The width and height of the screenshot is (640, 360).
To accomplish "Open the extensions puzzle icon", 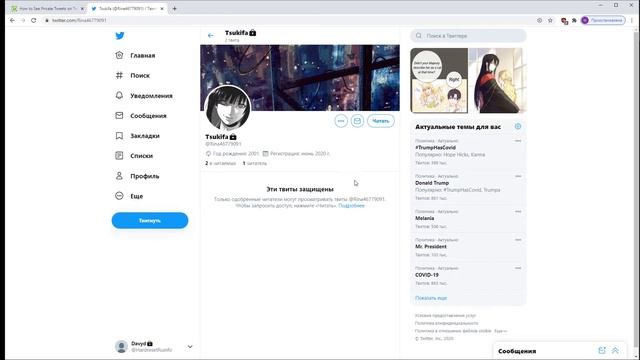I will pyautogui.click(x=574, y=20).
